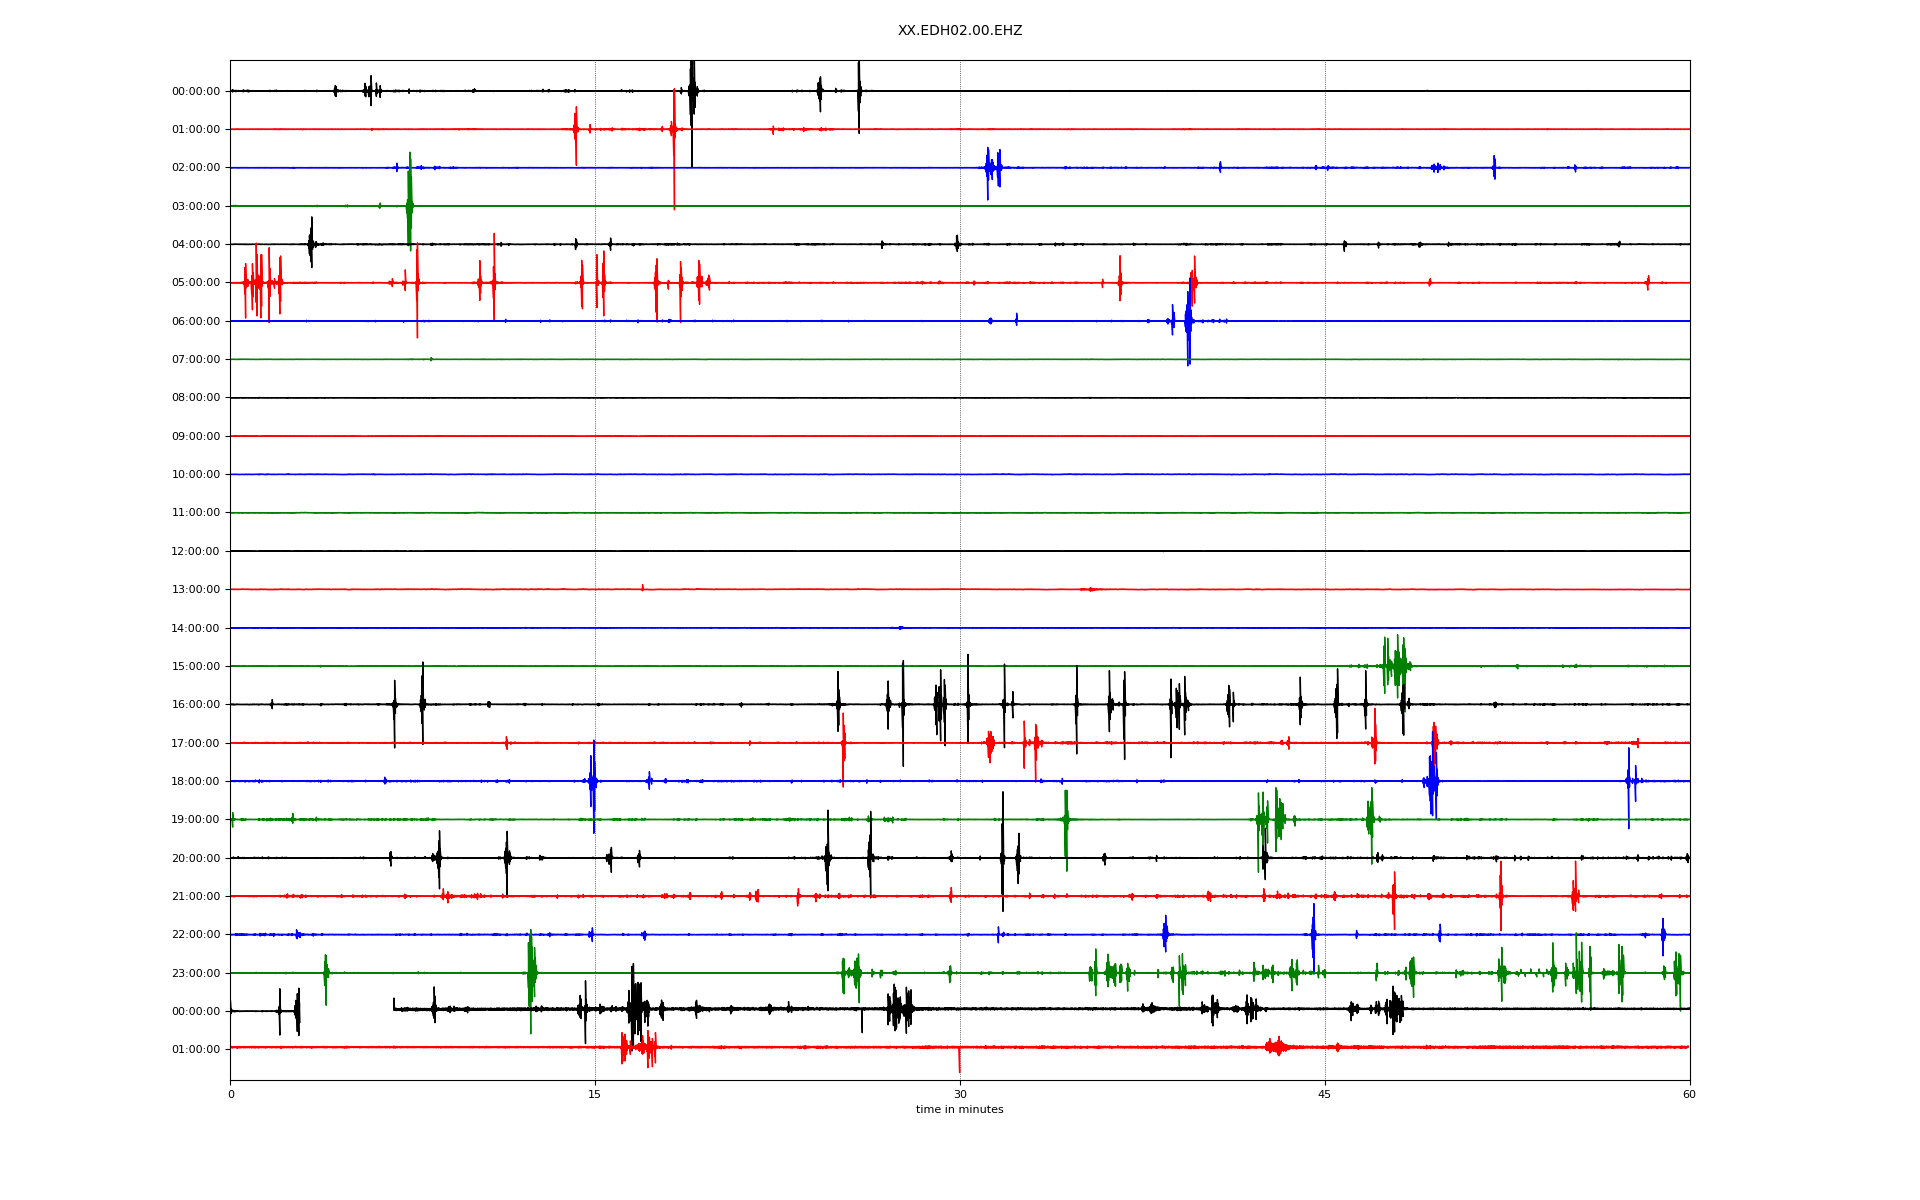Click the x-axis tick label 30
The width and height of the screenshot is (1920, 1200).
pos(960,1094)
